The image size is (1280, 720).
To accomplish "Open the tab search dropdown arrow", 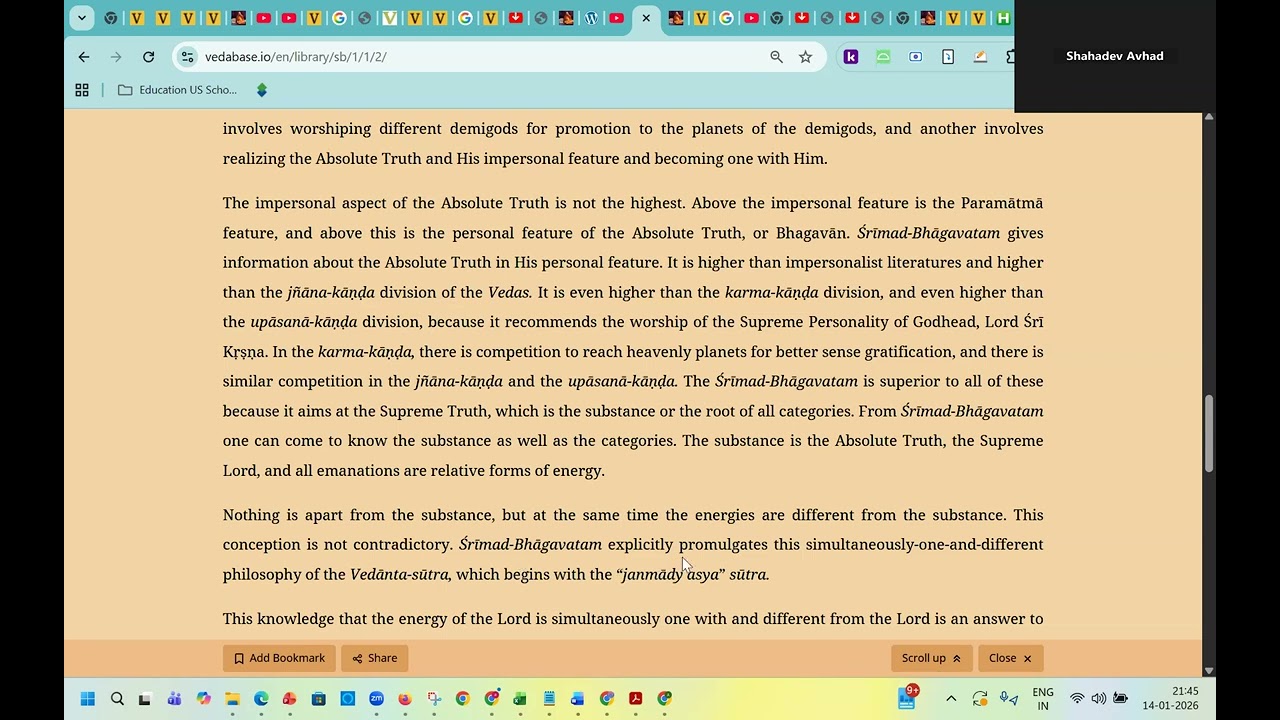I will tap(82, 17).
